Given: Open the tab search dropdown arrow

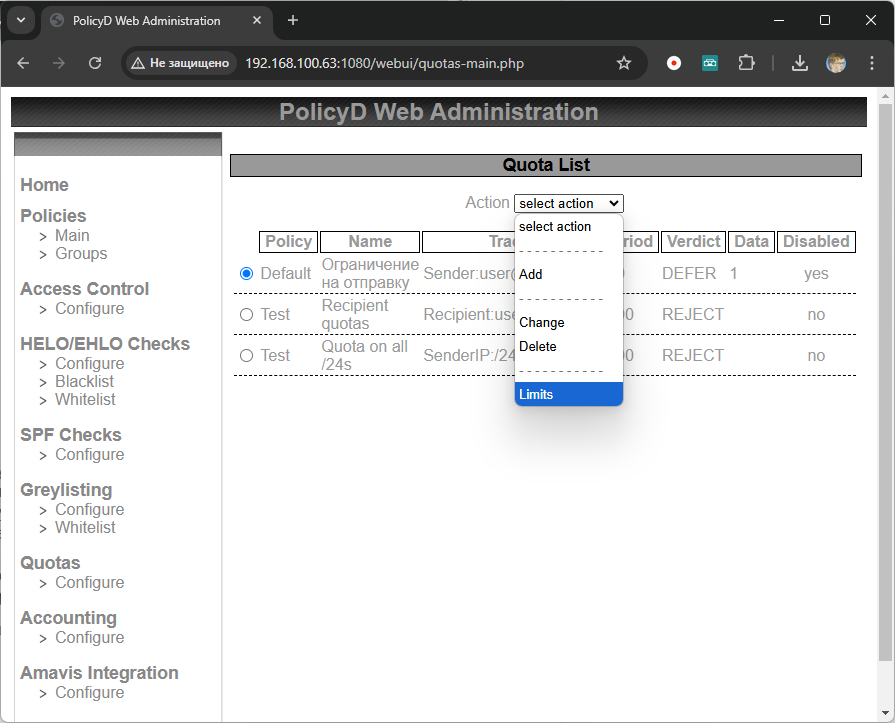Looking at the screenshot, I should click(21, 21).
